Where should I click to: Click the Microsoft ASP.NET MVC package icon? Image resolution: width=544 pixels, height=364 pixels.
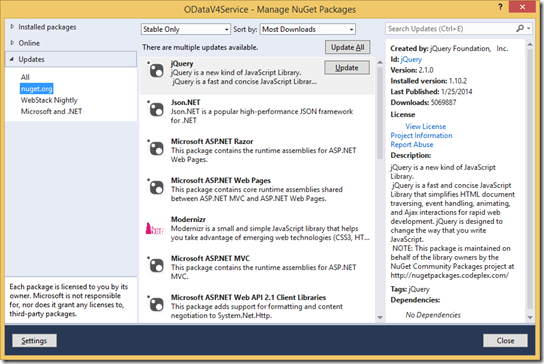(x=156, y=265)
